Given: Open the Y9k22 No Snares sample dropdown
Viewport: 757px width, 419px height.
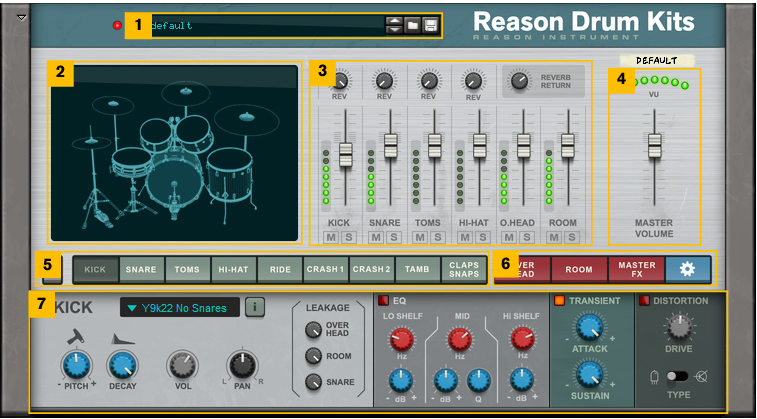Looking at the screenshot, I should pos(180,307).
